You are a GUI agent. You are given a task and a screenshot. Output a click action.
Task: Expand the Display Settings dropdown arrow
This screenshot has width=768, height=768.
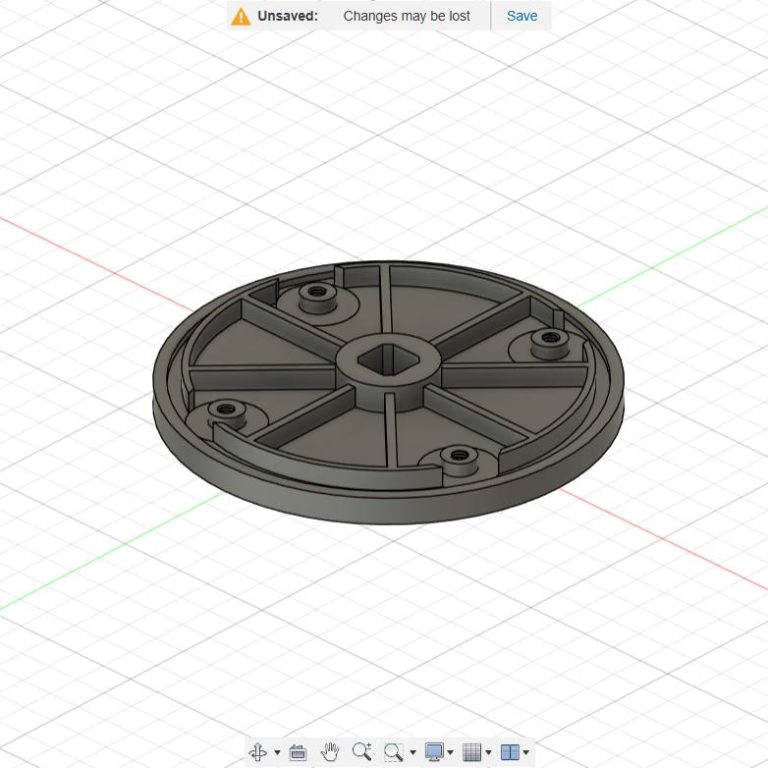(x=451, y=753)
